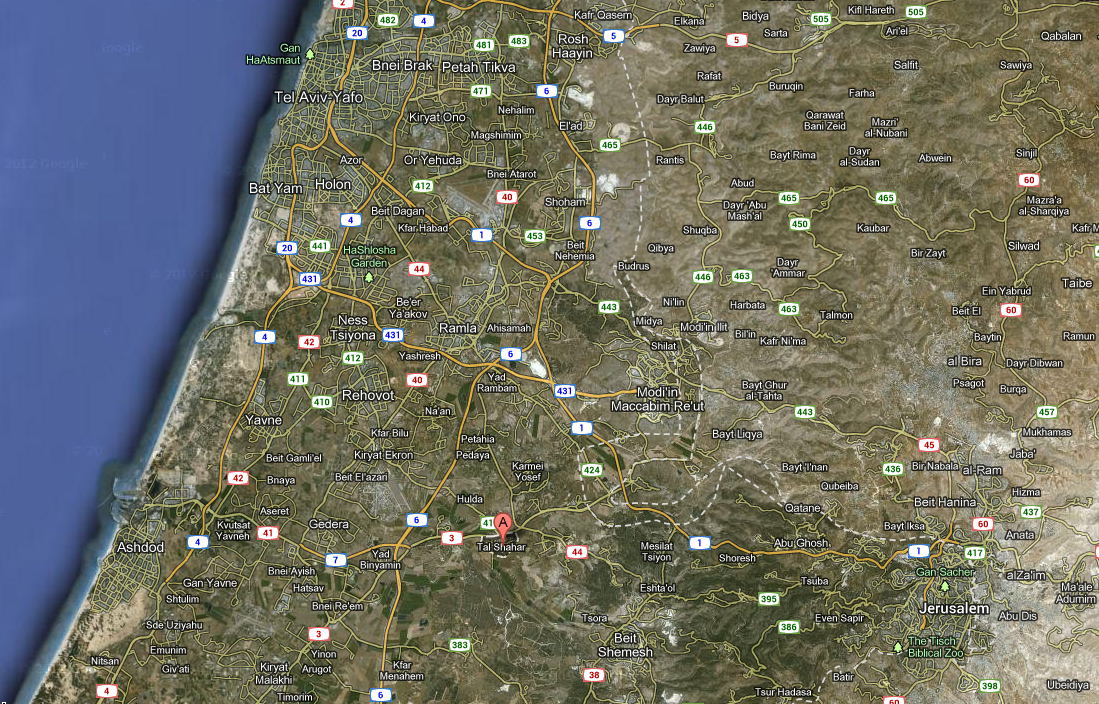Select the Gan HaAtsmaut park tree icon
This screenshot has width=1099, height=704.
310,53
